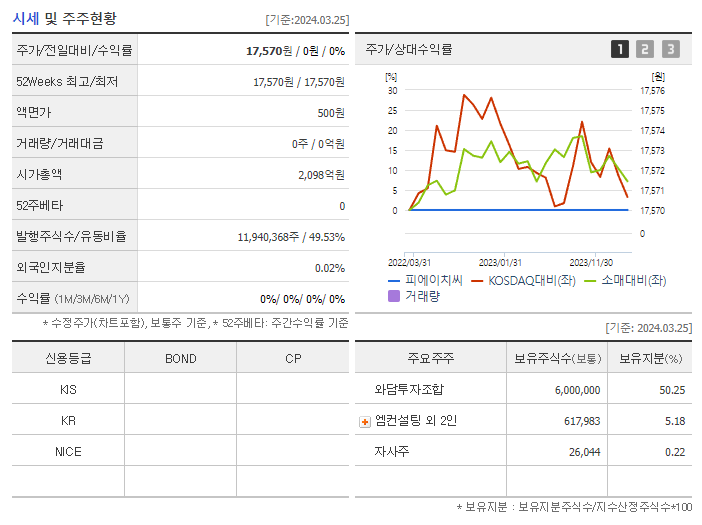
Task: Select the 0.02% foreign ownership value
Action: click(330, 268)
